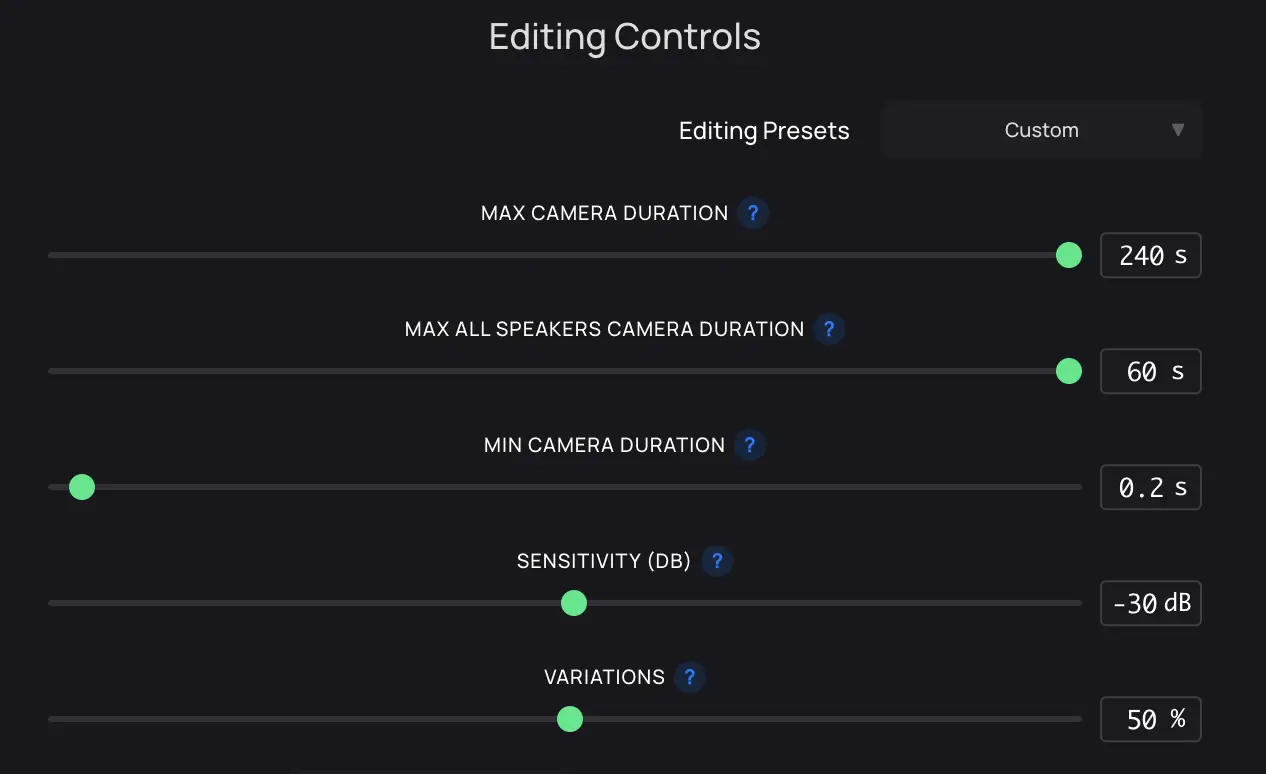This screenshot has height=774, width=1266.
Task: Open help for Max Camera Duration
Action: point(753,213)
